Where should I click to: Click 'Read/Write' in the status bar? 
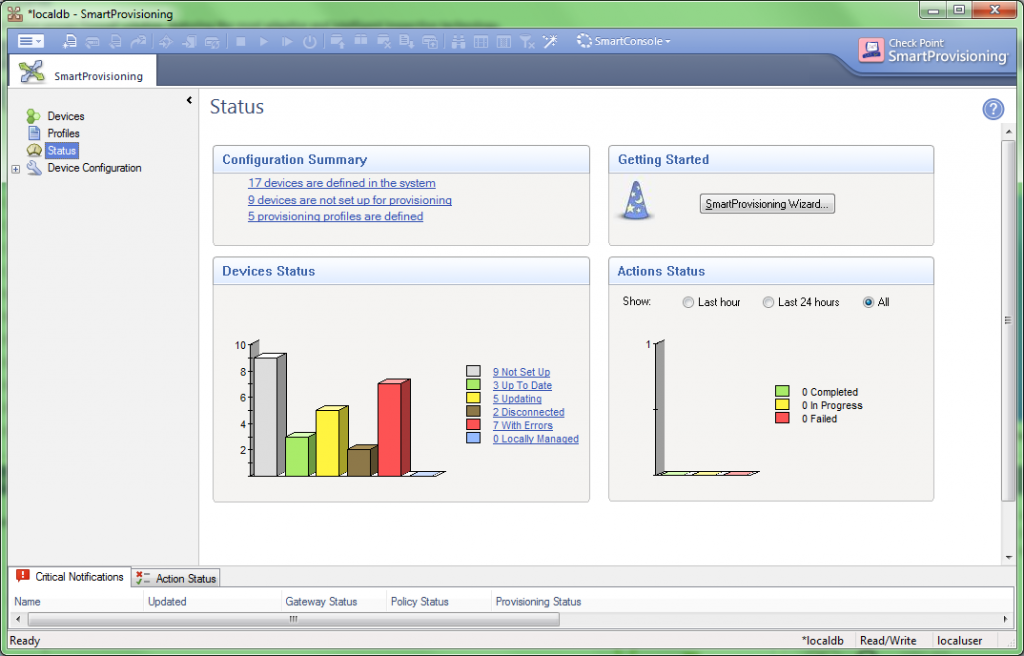tap(888, 641)
